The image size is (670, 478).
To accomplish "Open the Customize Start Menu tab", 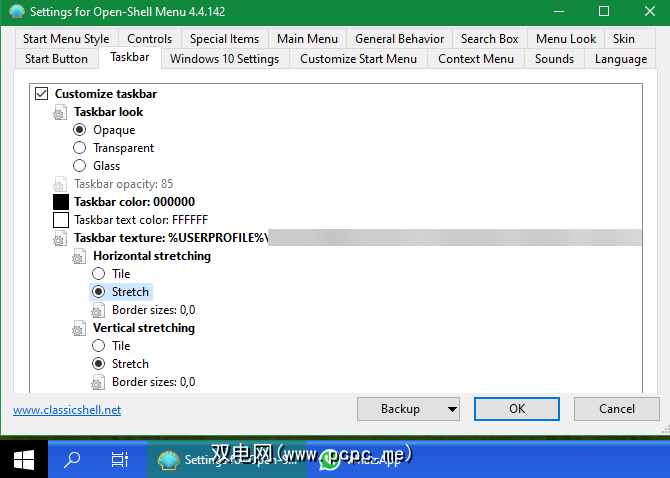I will click(x=359, y=59).
